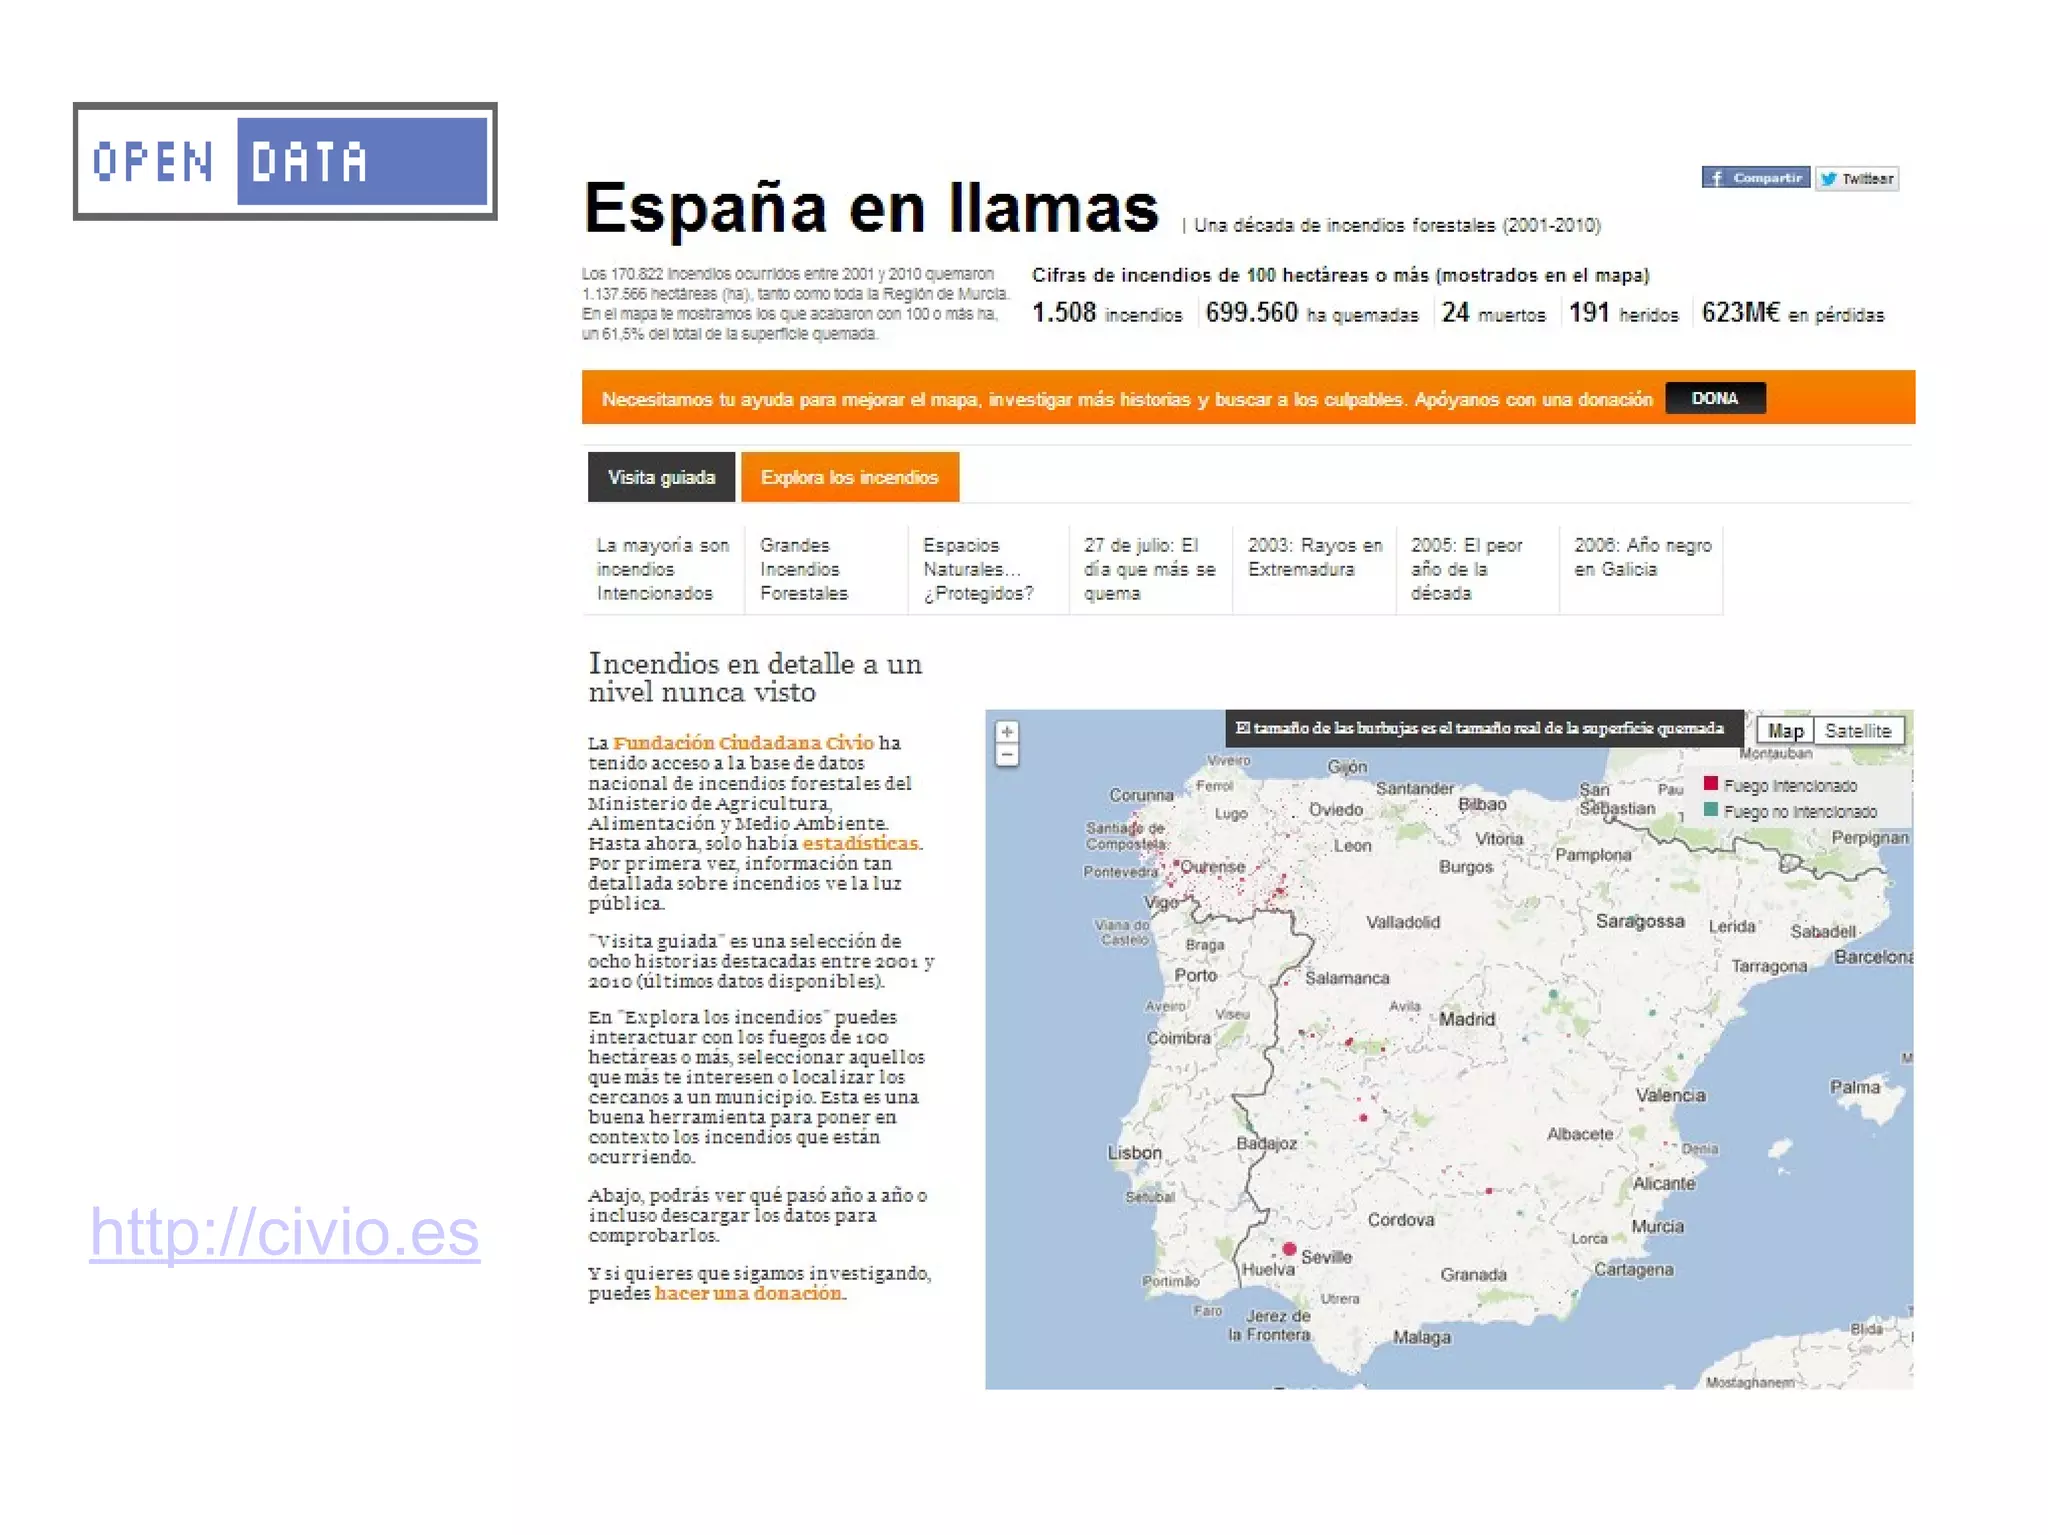
Task: Click the Open Data logo
Action: click(x=285, y=161)
